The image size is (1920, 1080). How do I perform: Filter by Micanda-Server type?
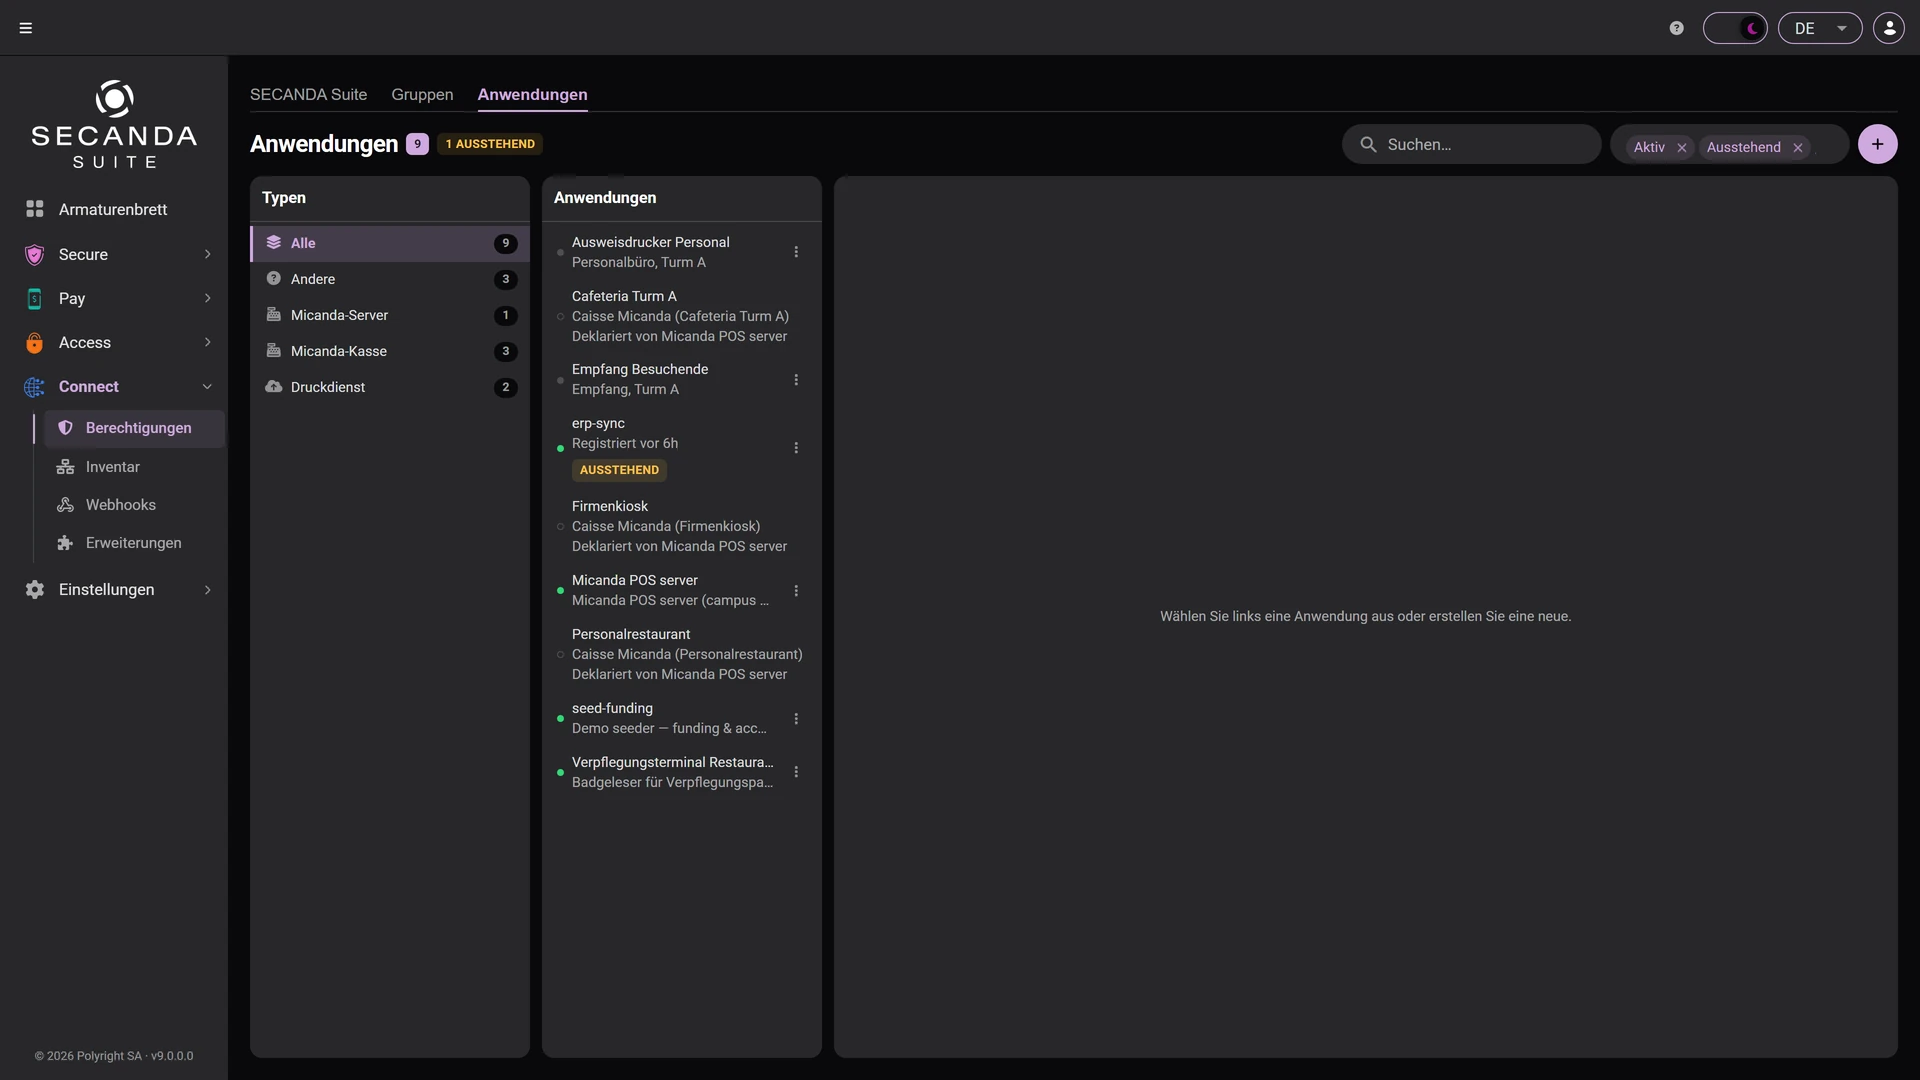(x=390, y=315)
